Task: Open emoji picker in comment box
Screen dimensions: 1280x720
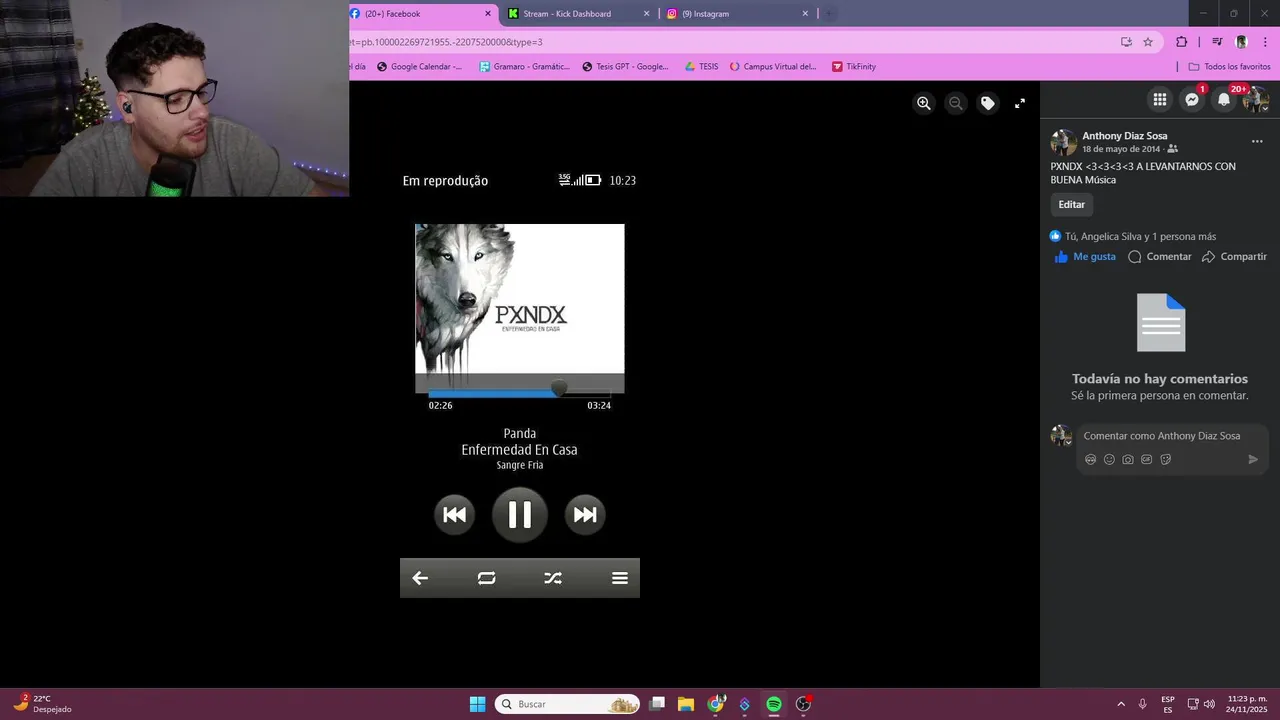Action: click(1109, 460)
